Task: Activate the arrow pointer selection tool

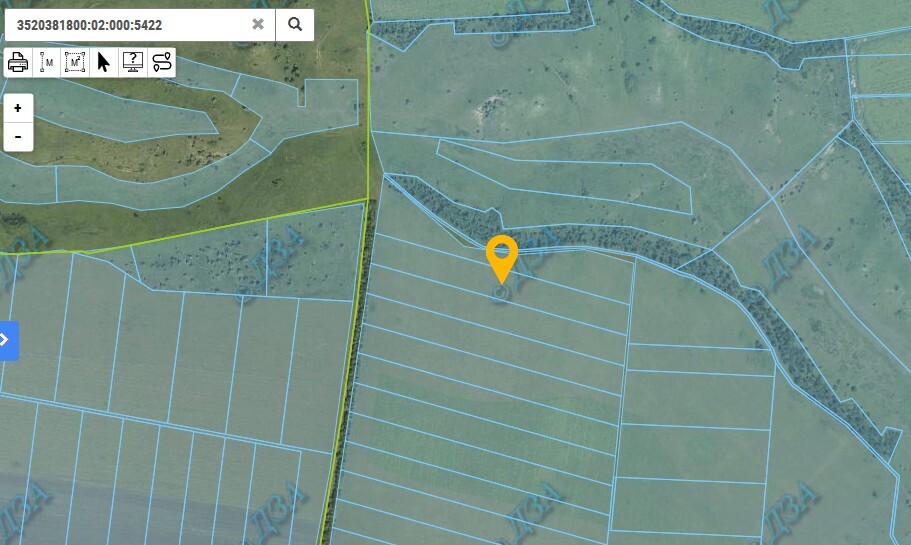Action: click(x=103, y=62)
